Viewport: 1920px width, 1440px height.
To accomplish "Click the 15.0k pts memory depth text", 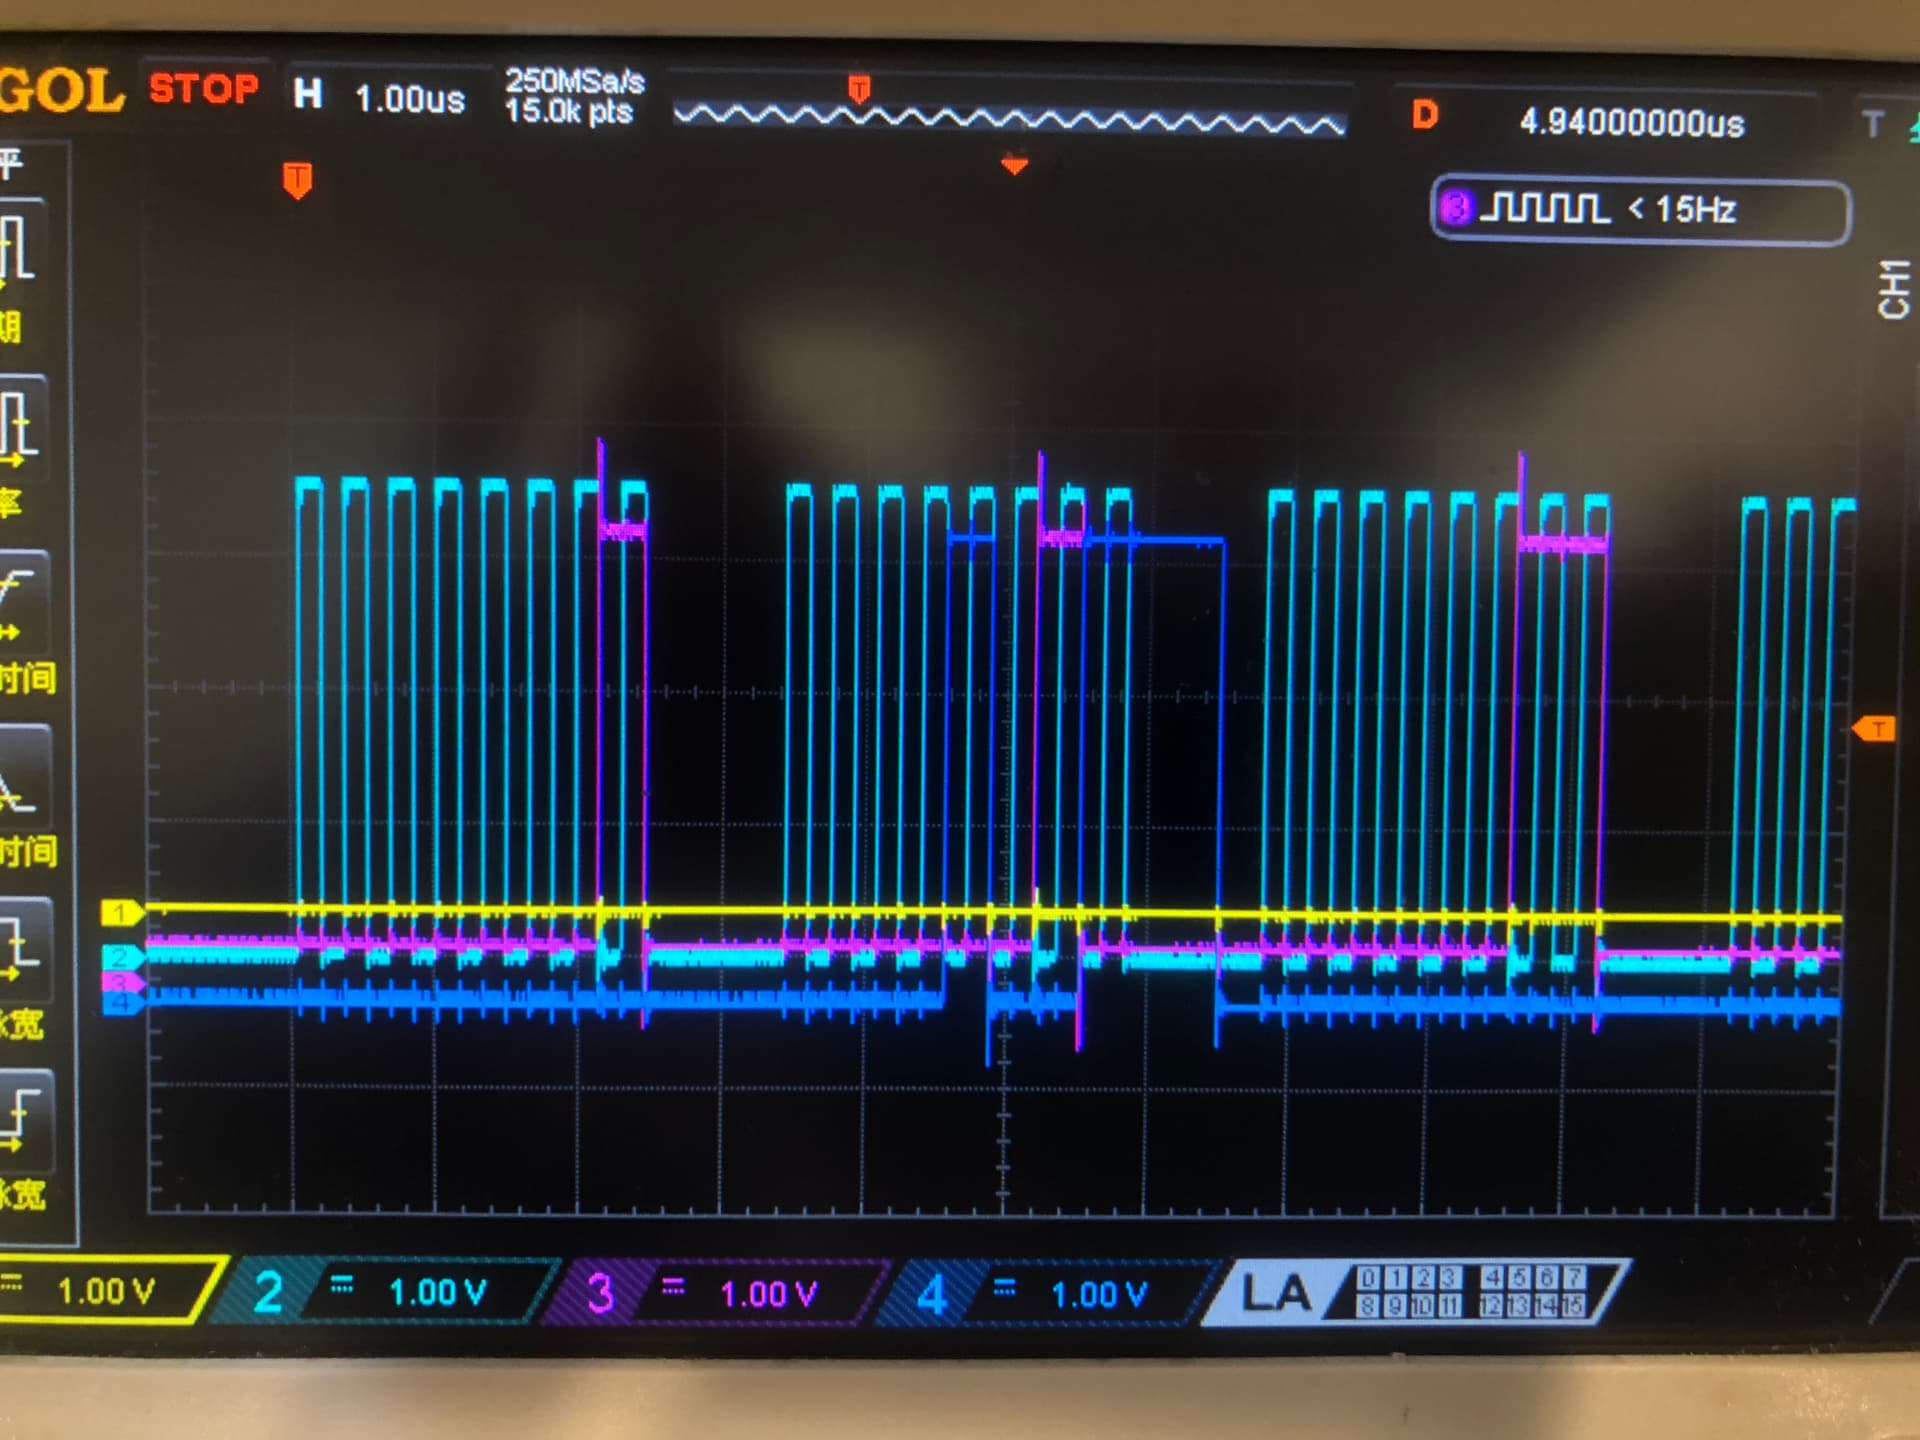I will [x=568, y=111].
